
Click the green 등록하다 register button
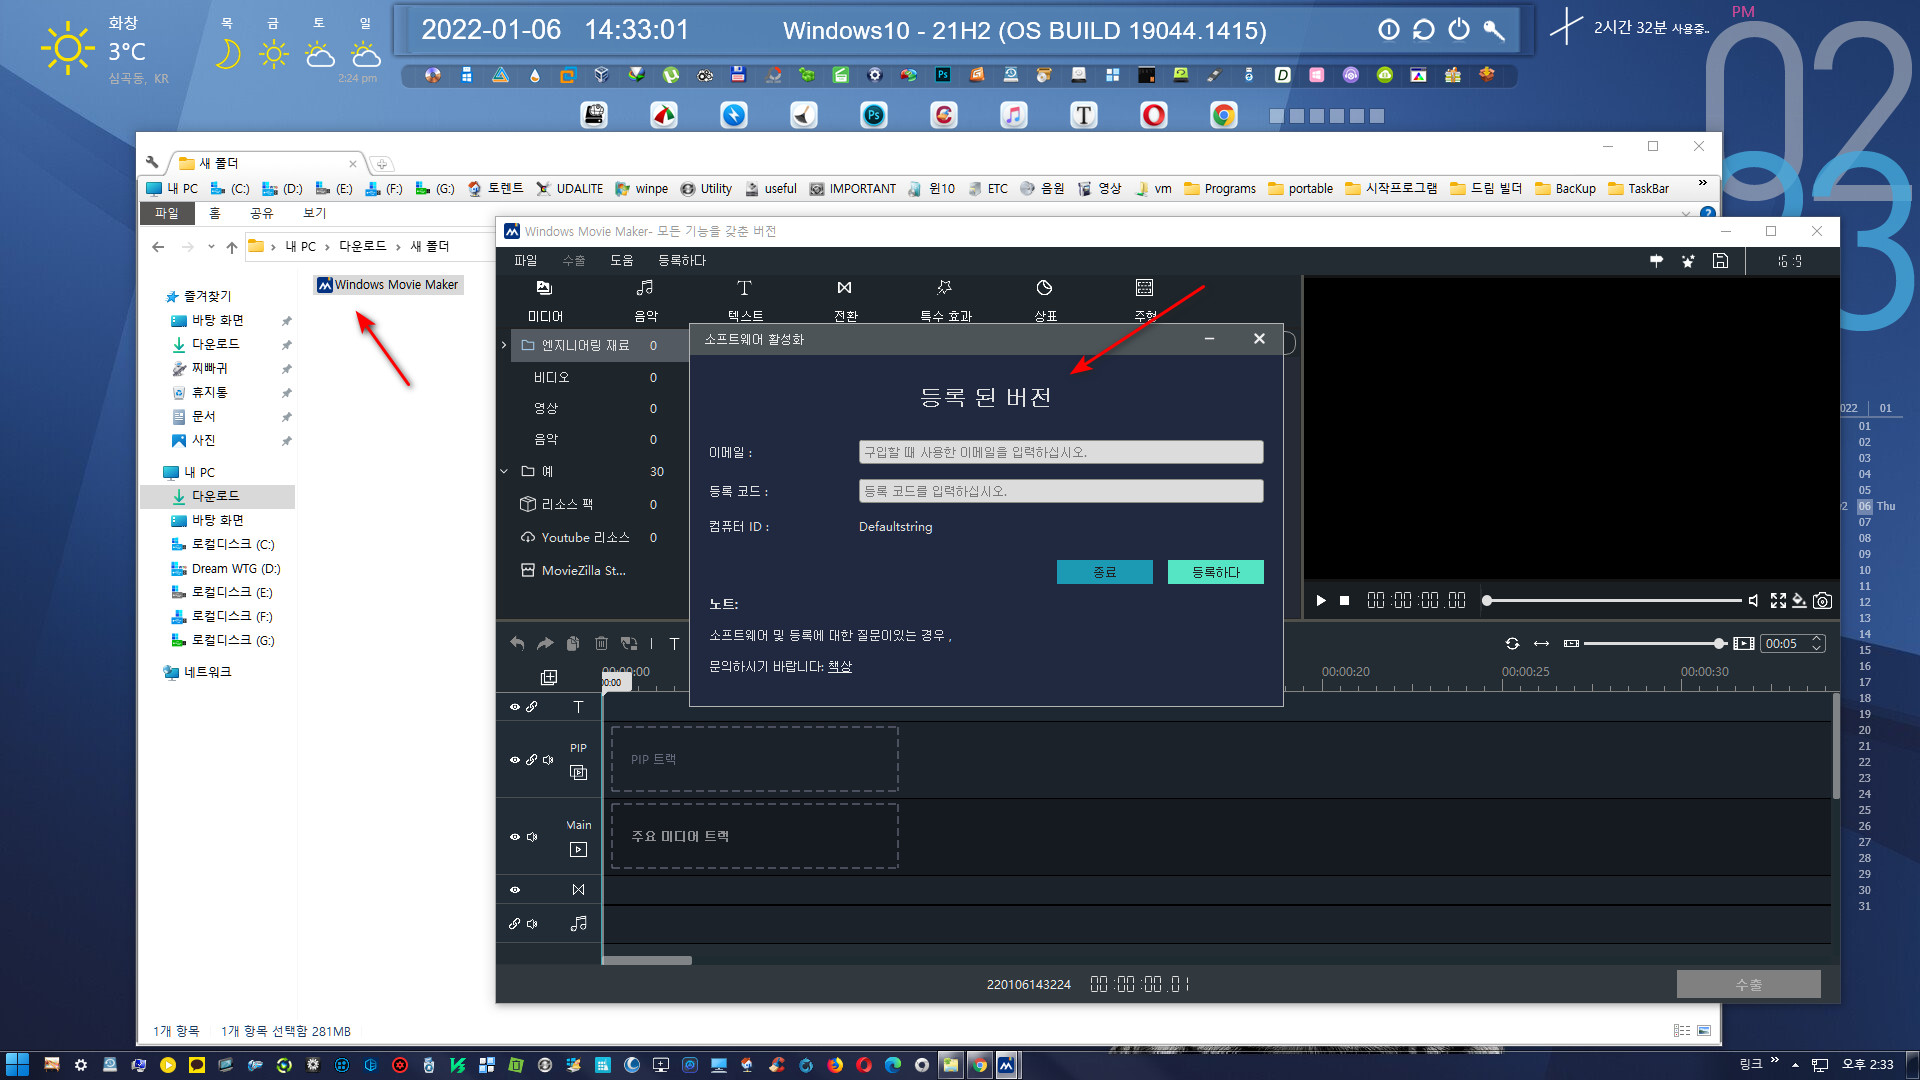pos(1215,572)
